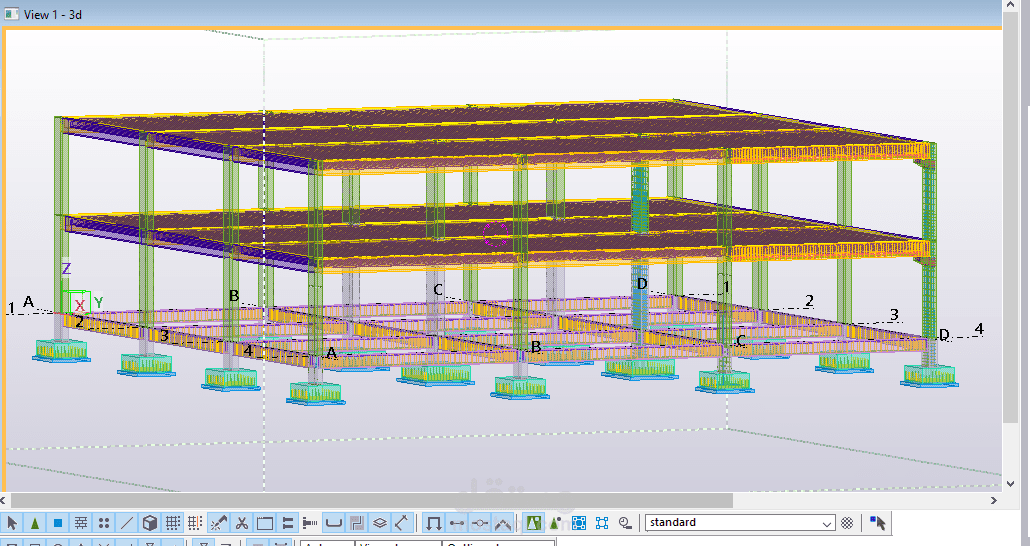
Task: Click grid label 'A' beside the XYZ symbol
Action: [x=28, y=302]
